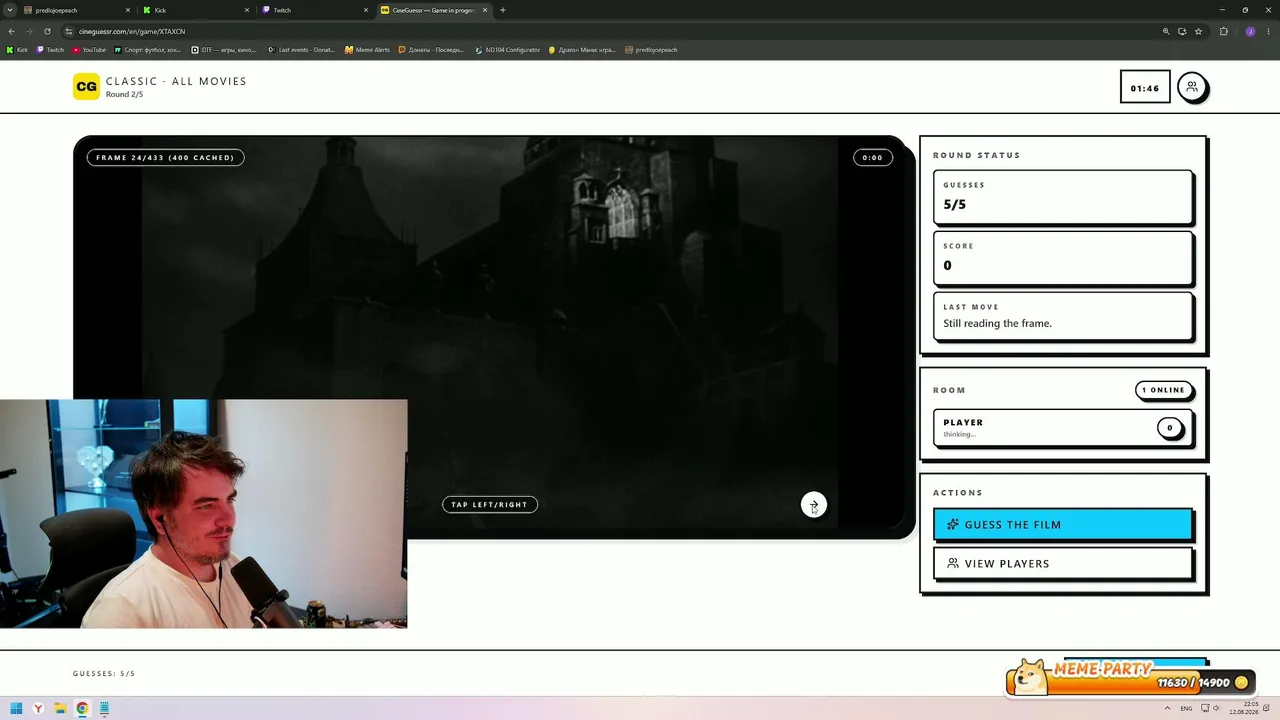
Task: Click the Tap Left/Right hint pill
Action: pos(490,505)
